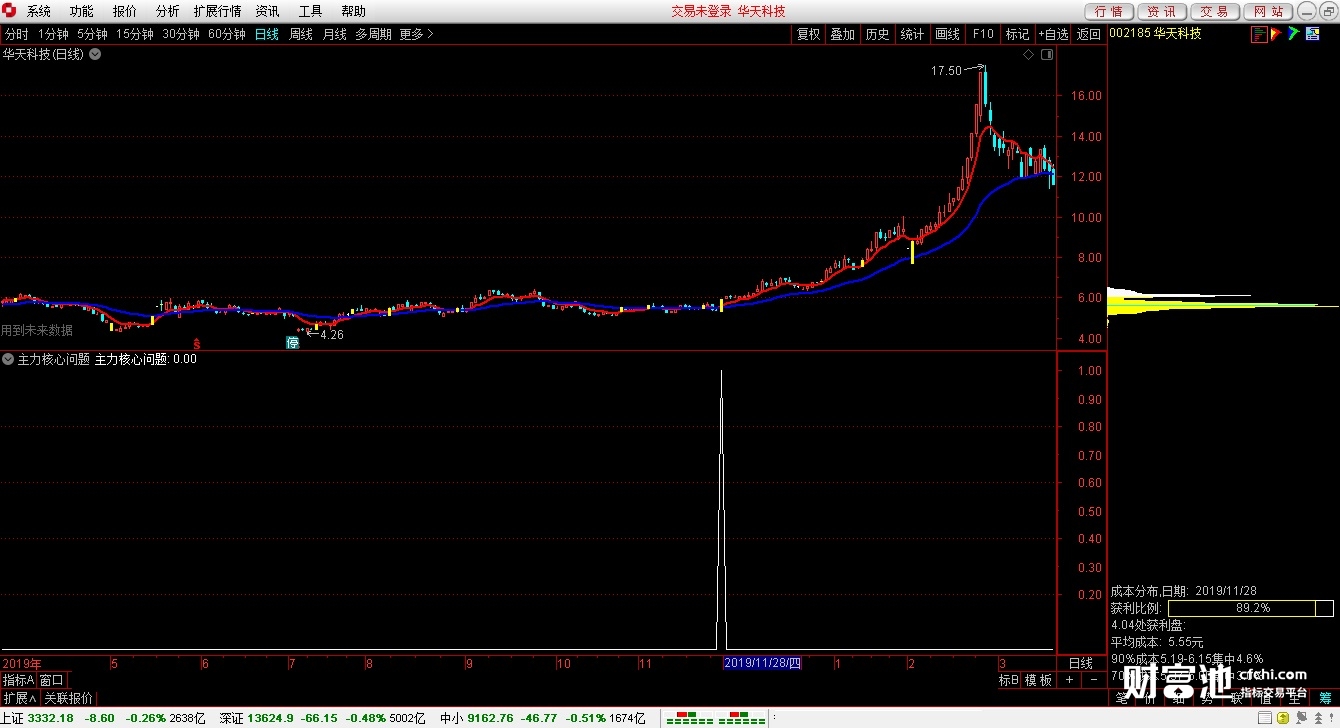1340x728 pixels.
Task: Expand the 华天科技(日线) chart dropdown arrow
Action: [95, 54]
